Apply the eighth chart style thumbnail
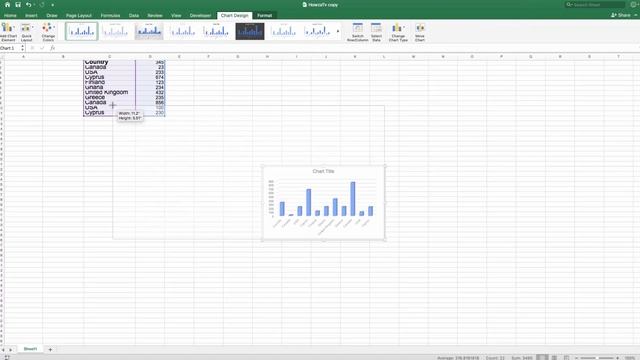Viewport: 640px width, 360px height. tap(317, 31)
